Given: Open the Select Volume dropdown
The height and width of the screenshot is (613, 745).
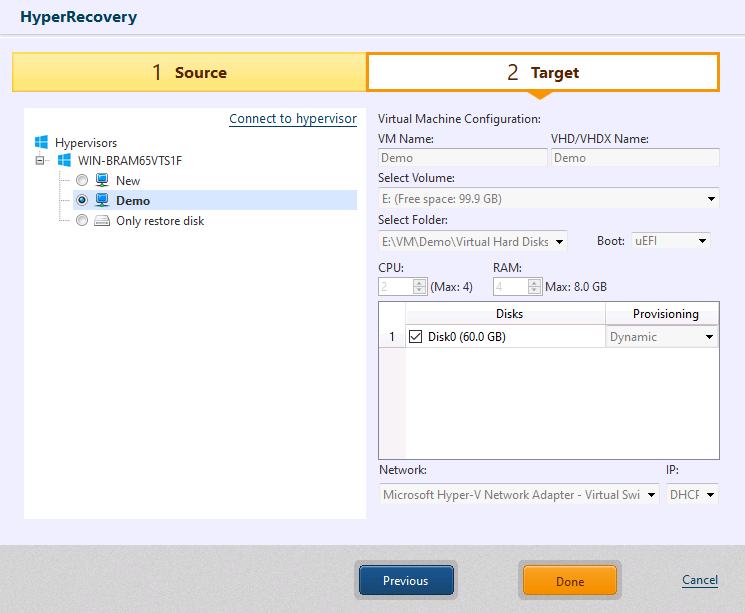Looking at the screenshot, I should click(711, 199).
